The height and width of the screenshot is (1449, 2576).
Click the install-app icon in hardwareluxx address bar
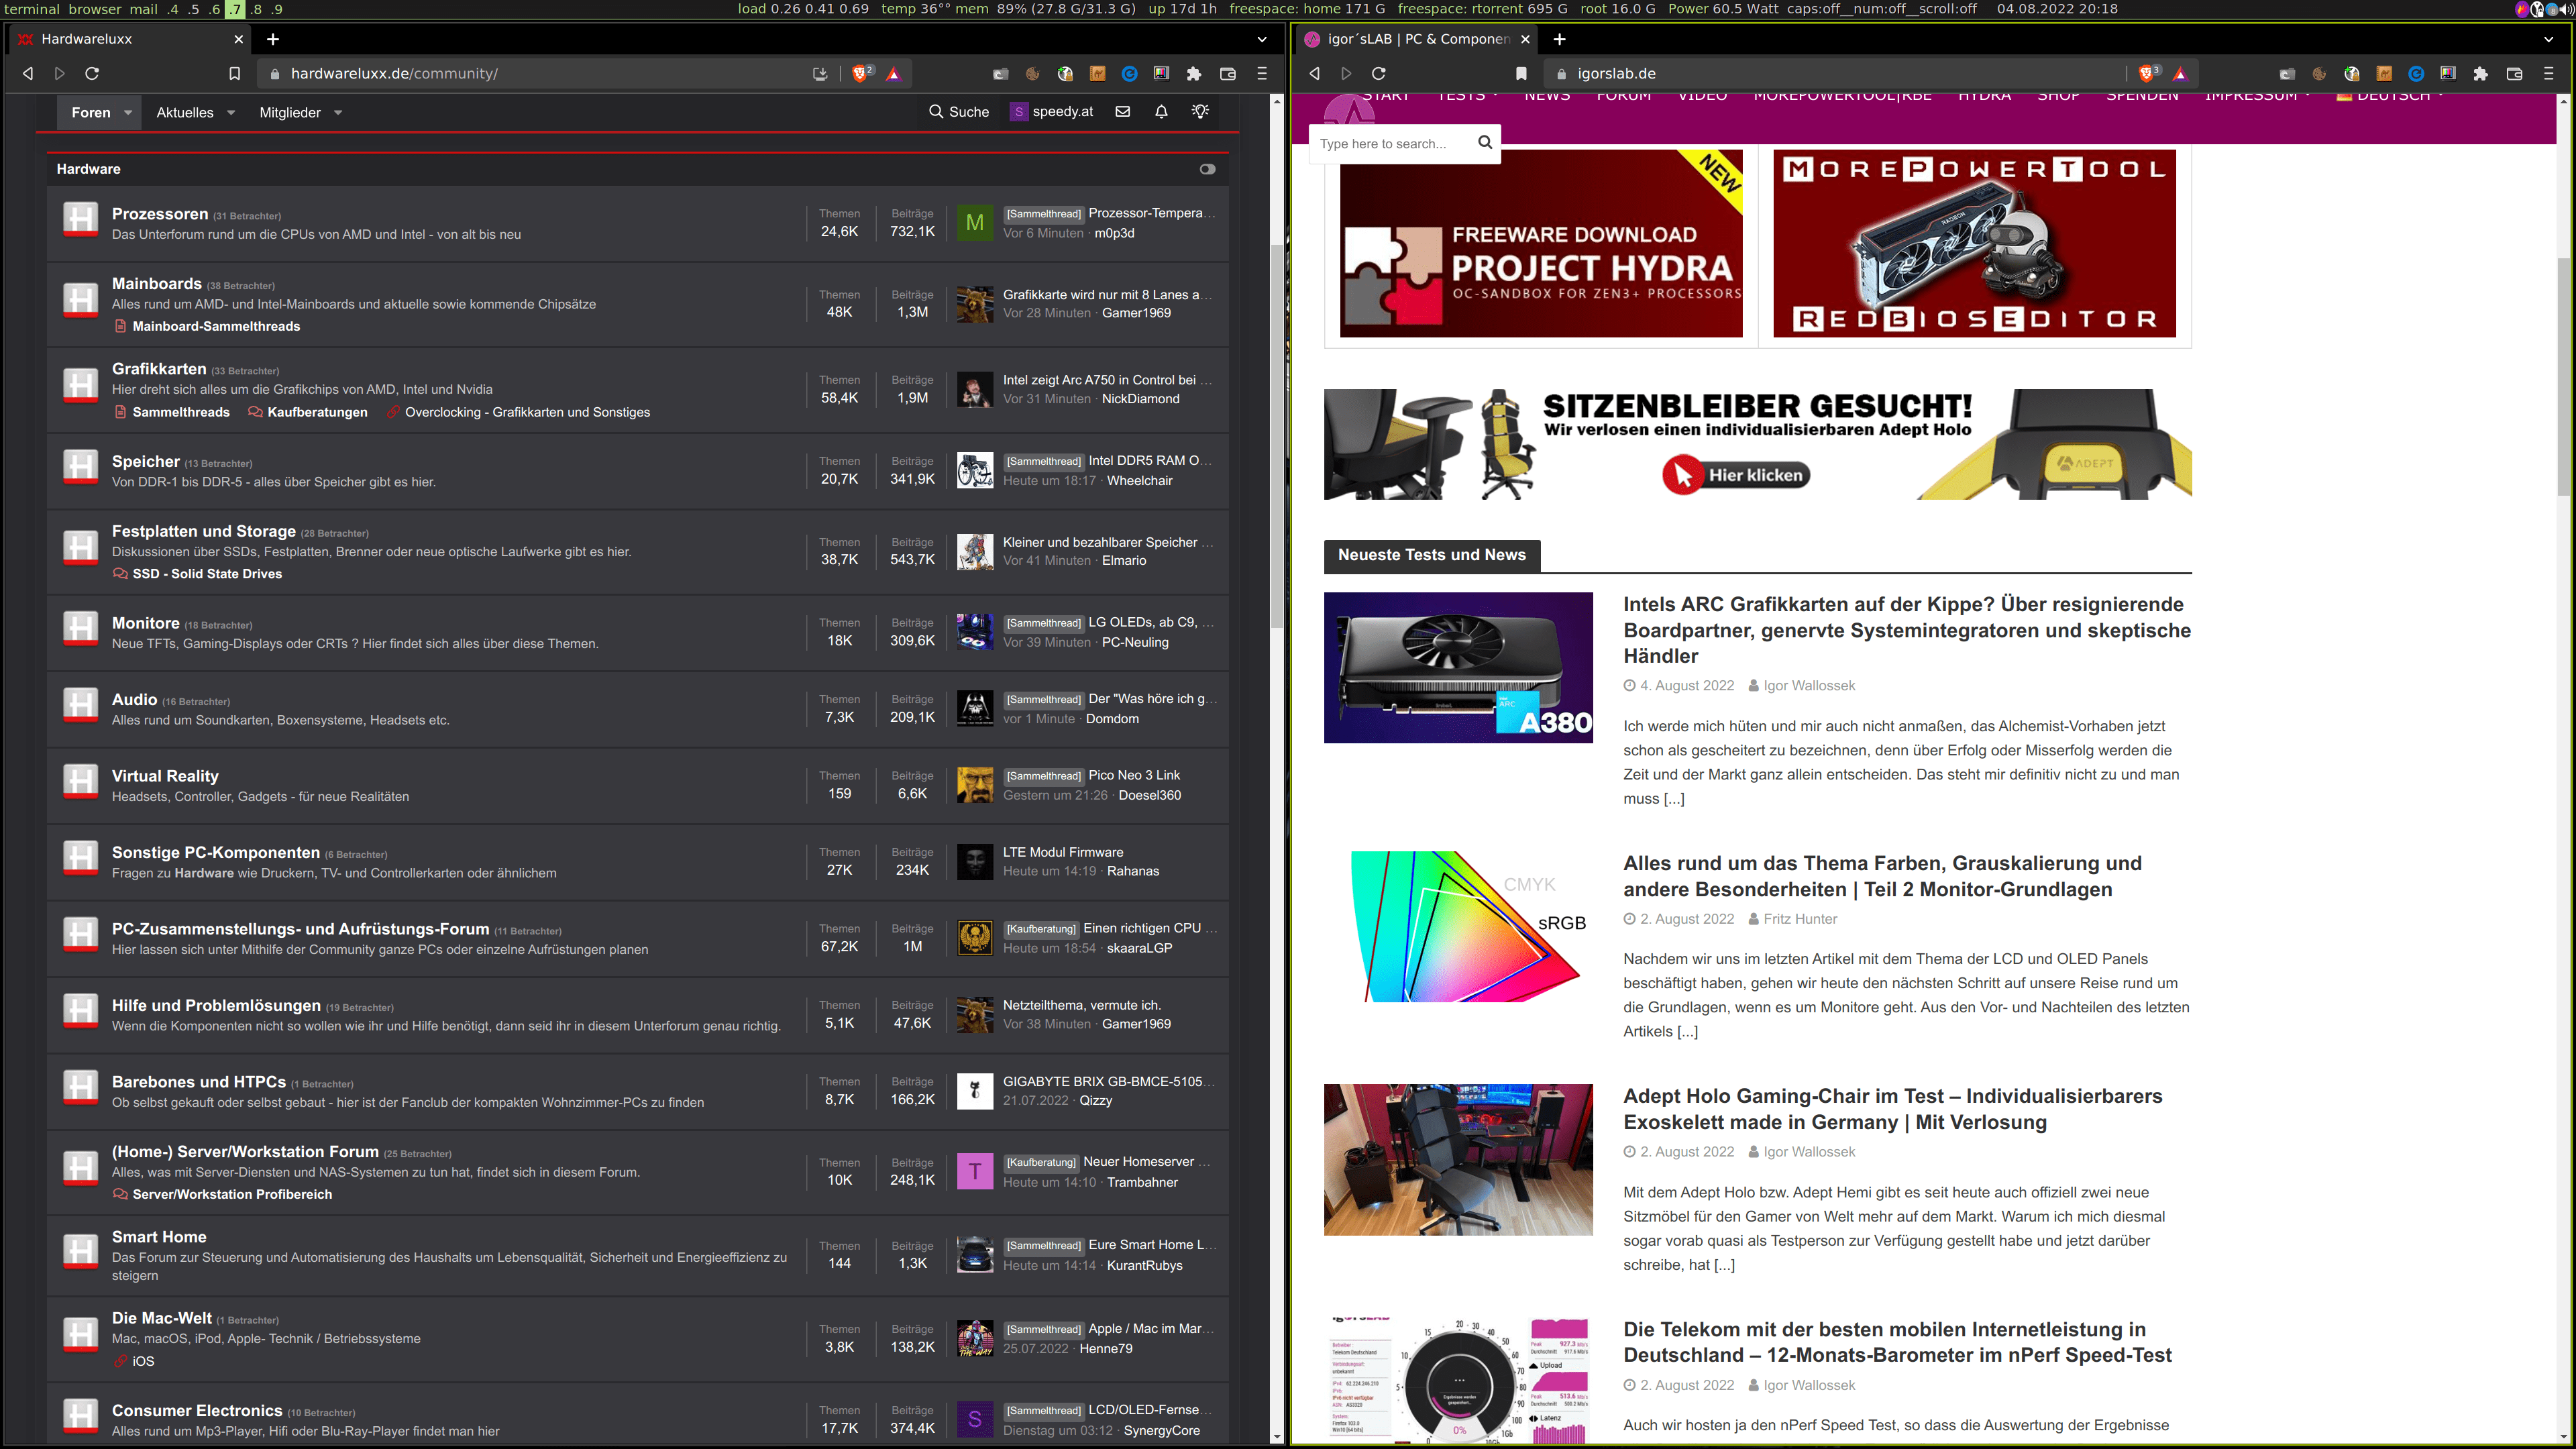coord(820,73)
